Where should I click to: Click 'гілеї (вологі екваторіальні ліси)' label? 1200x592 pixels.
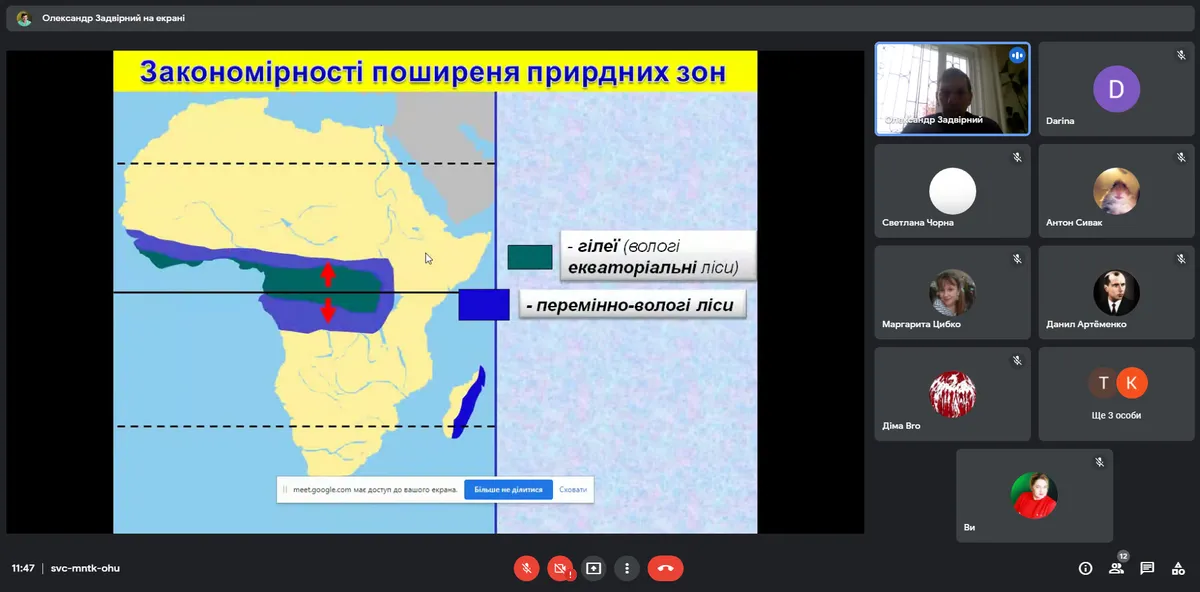pos(657,256)
